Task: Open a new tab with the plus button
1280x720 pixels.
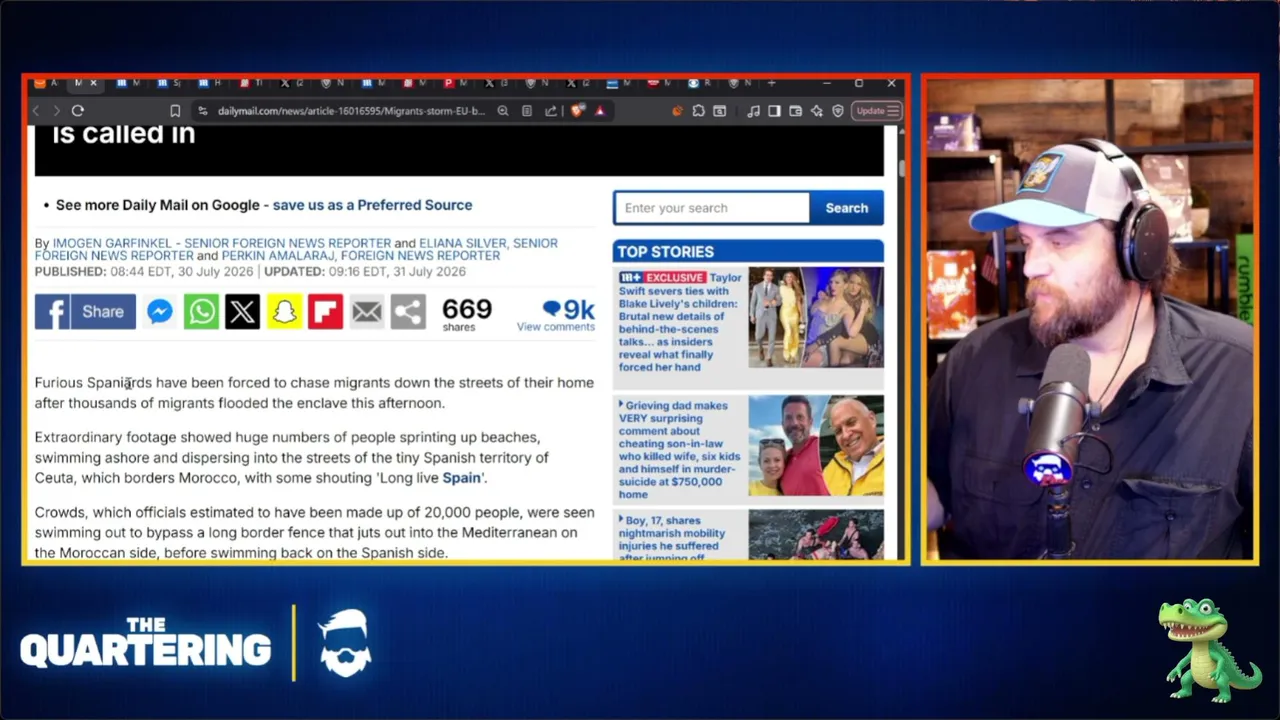Action: pos(772,83)
